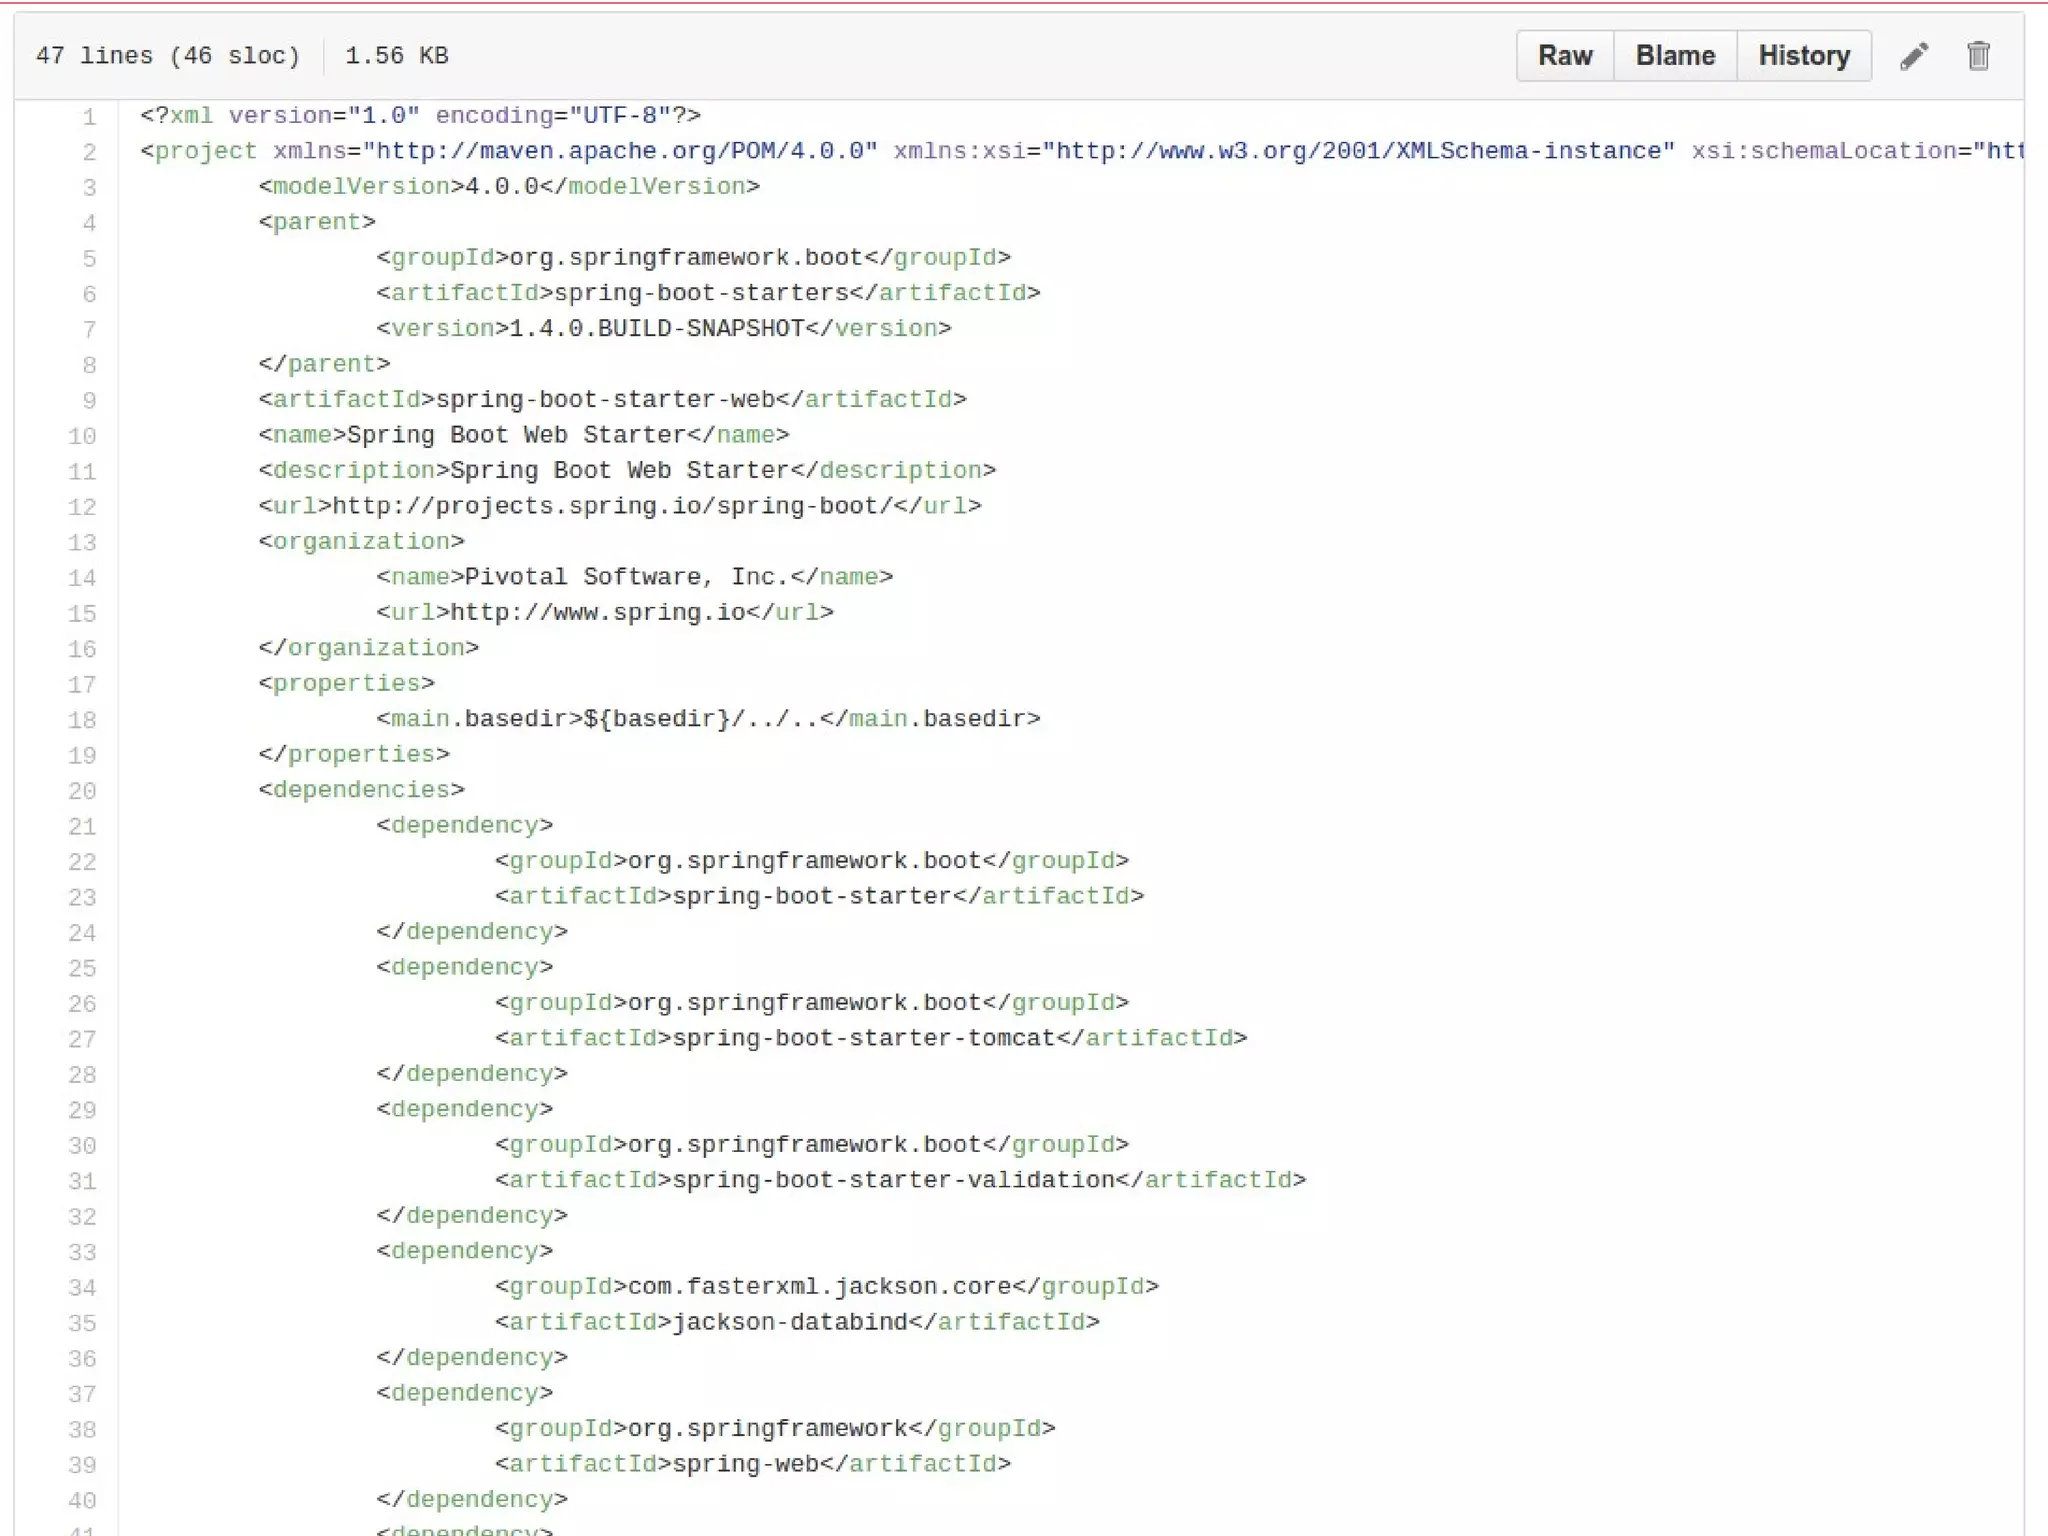Select line number 27 in gutter
Screen dimensions: 2048x1536
(x=82, y=1040)
